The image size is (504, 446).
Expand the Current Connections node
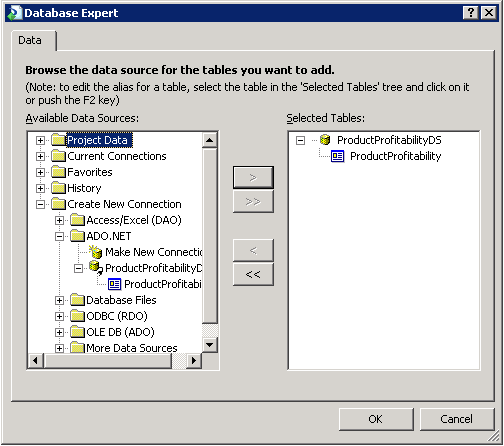(40, 156)
